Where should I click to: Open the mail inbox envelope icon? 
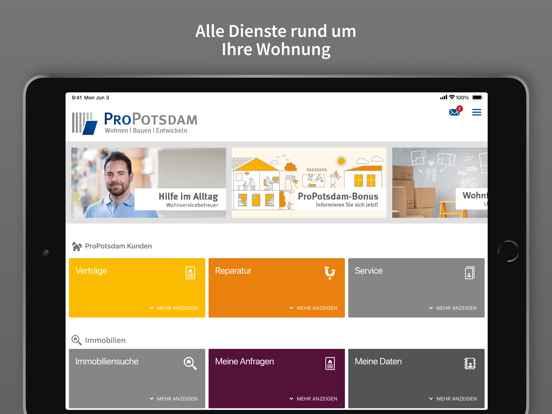(x=454, y=113)
